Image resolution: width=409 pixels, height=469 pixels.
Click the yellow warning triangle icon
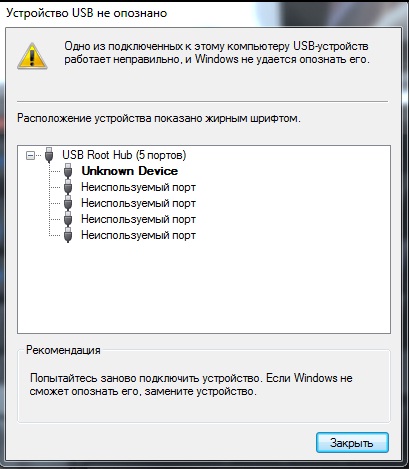32,56
